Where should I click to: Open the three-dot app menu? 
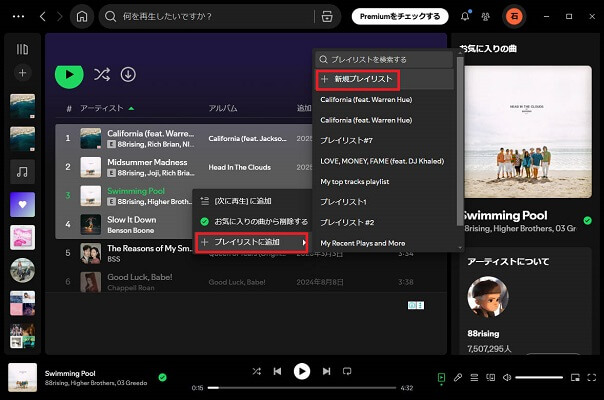coord(18,17)
